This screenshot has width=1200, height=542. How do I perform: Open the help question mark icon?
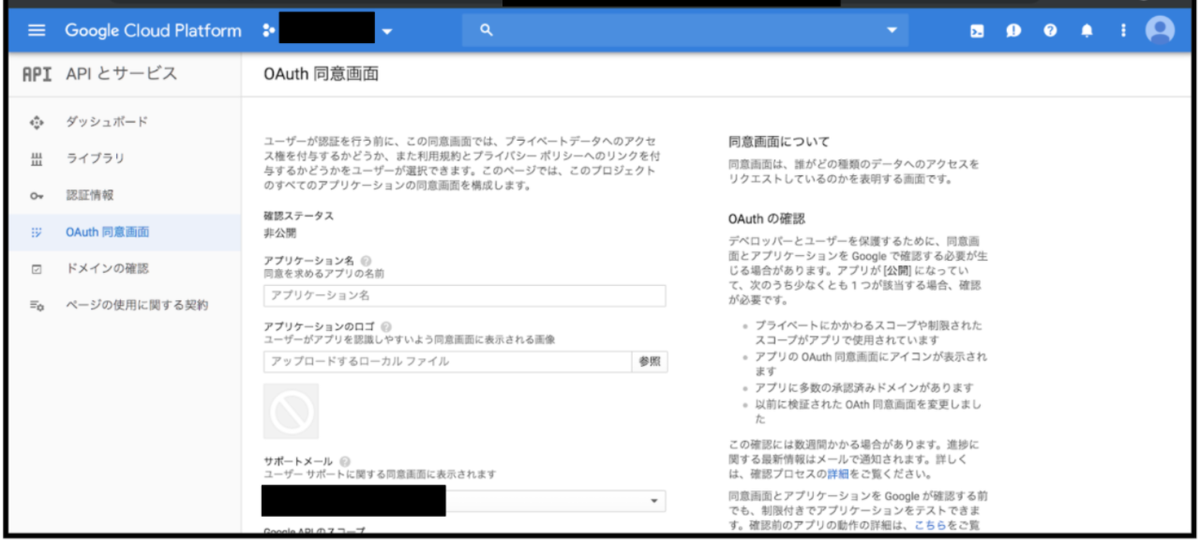[1050, 31]
